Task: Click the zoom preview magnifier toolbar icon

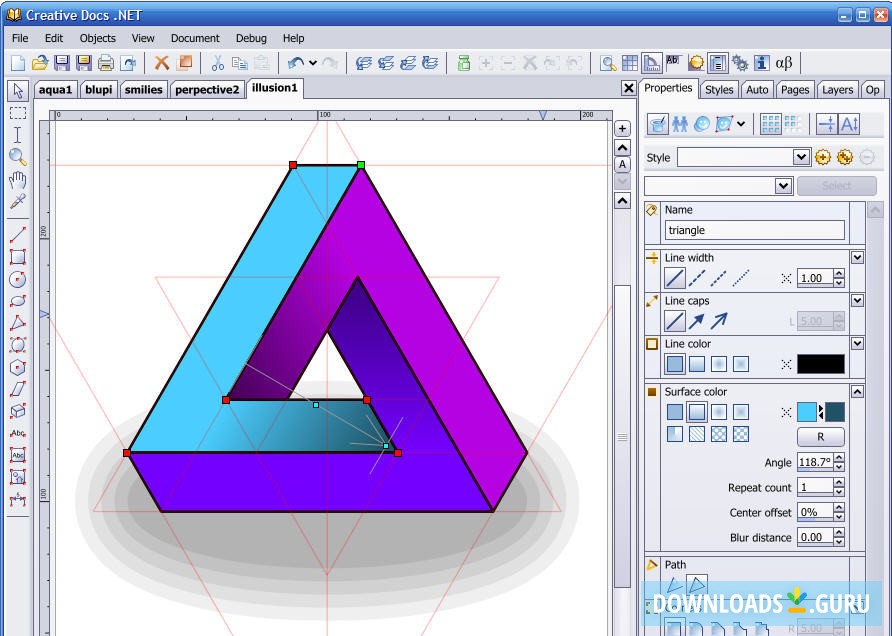Action: tap(608, 63)
